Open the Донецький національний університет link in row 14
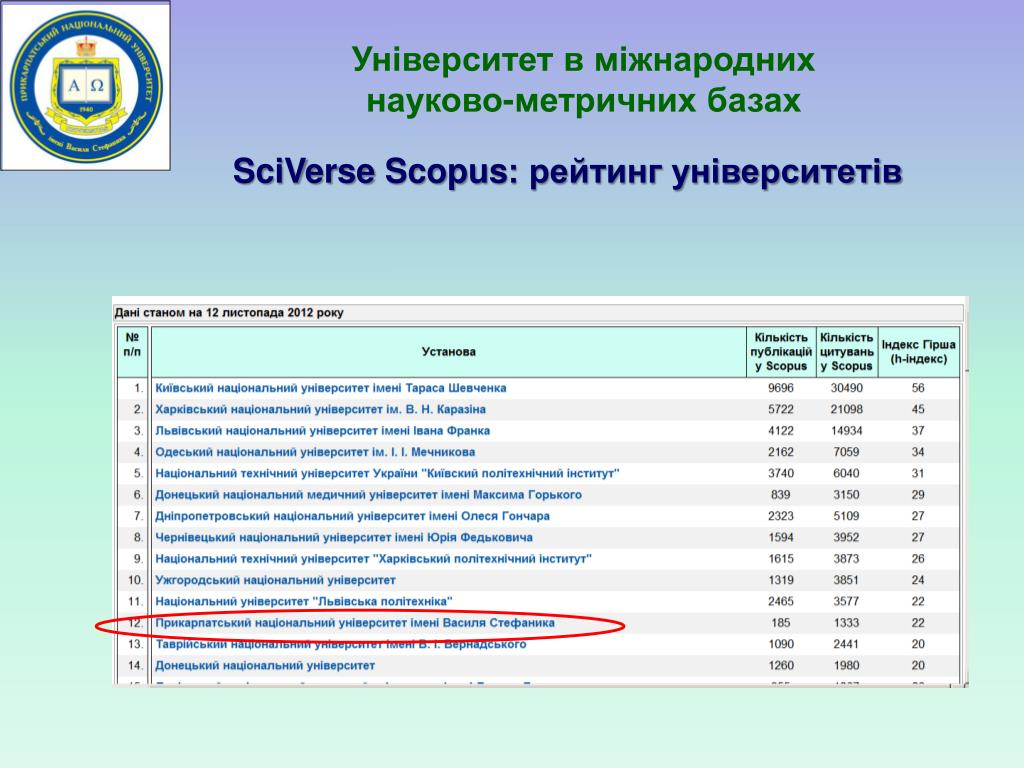This screenshot has height=768, width=1024. pyautogui.click(x=264, y=665)
